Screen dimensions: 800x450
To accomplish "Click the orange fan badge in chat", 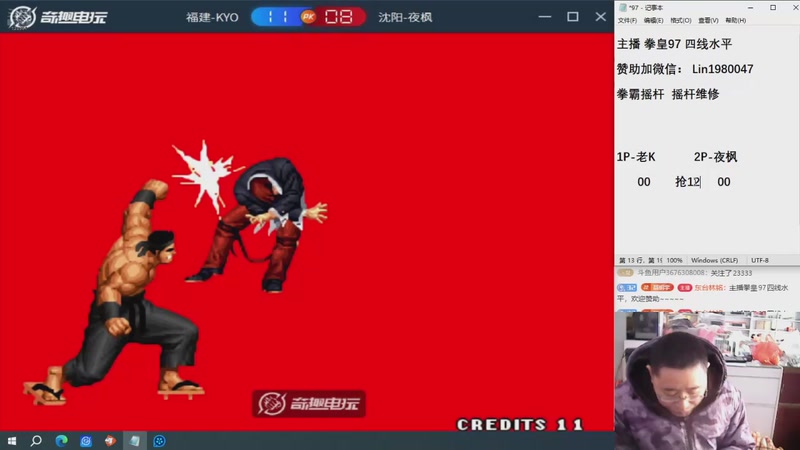I will click(658, 288).
